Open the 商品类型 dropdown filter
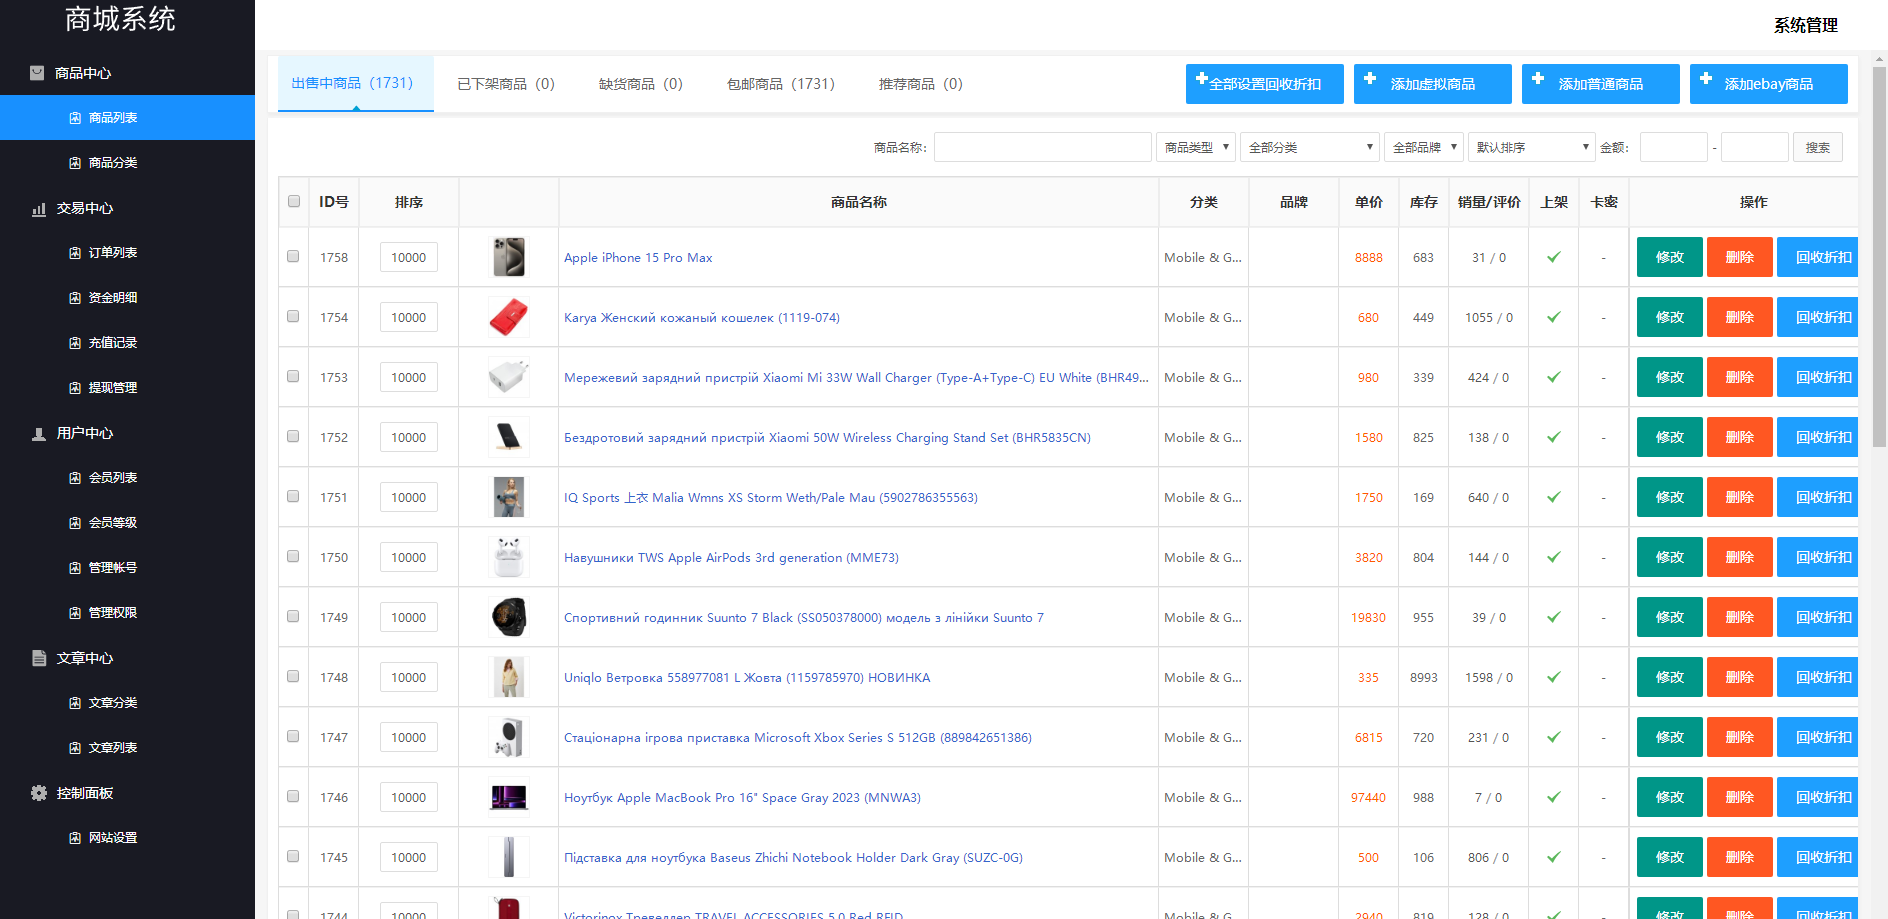 pyautogui.click(x=1196, y=147)
